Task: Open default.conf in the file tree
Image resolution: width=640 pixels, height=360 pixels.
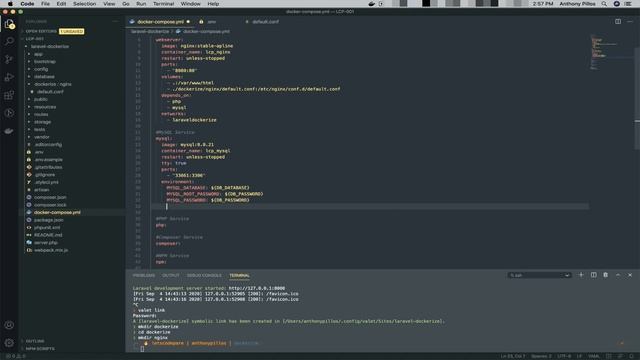Action: [50, 92]
